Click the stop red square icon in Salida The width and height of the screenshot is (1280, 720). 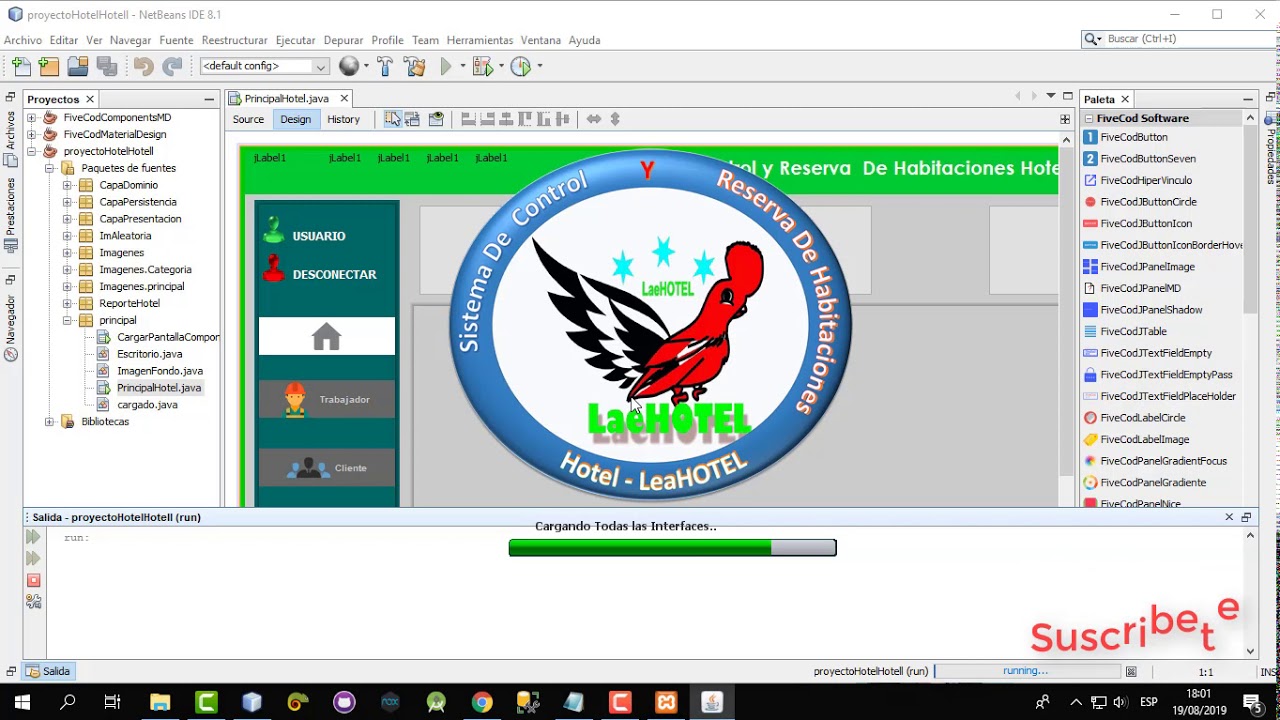tap(34, 580)
